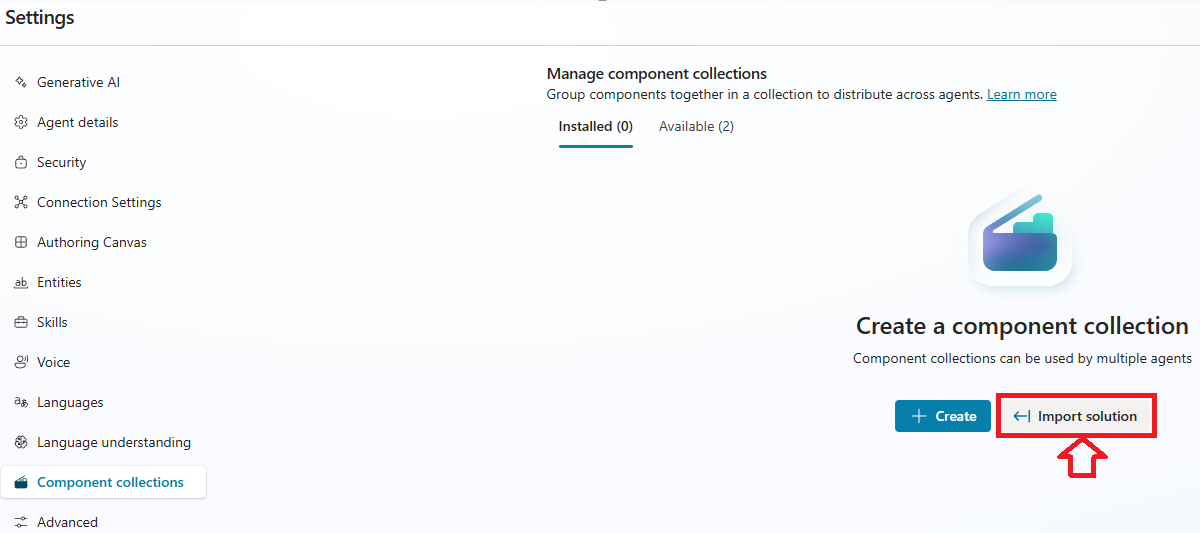Click the Authoring Canvas grid icon

click(x=20, y=242)
